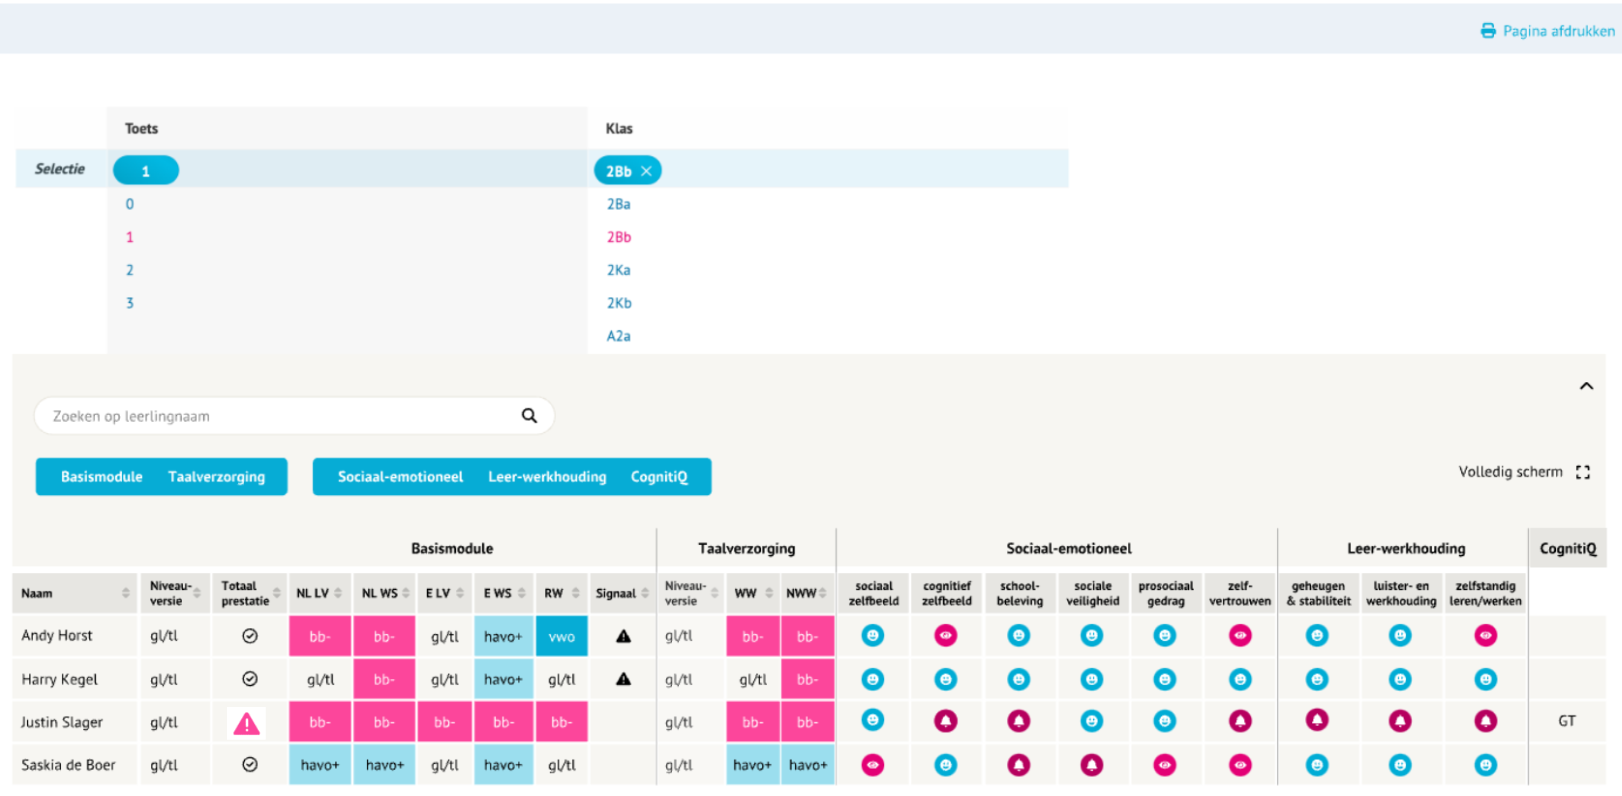Click the search magnifier icon
This screenshot has height=796, width=1622.
(529, 416)
